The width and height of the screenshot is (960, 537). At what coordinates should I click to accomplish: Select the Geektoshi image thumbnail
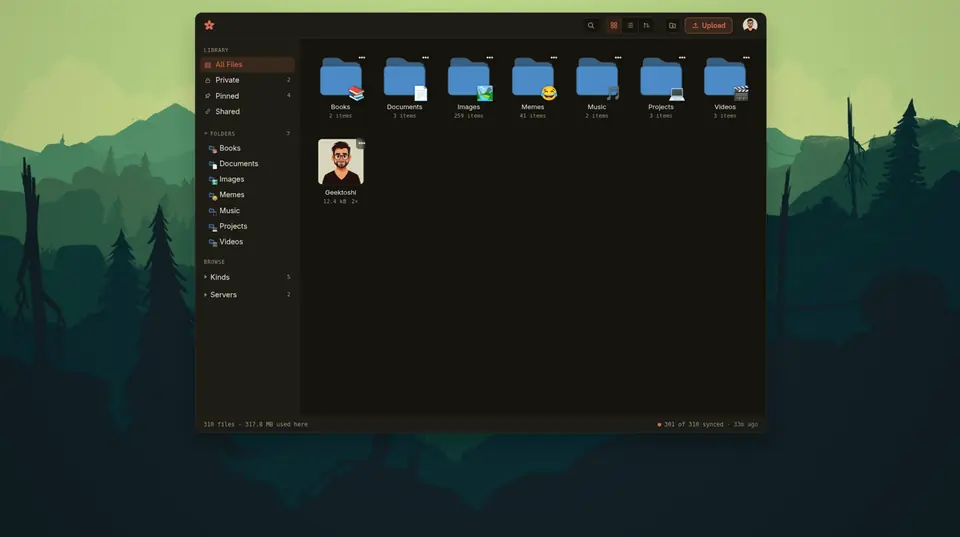click(340, 162)
